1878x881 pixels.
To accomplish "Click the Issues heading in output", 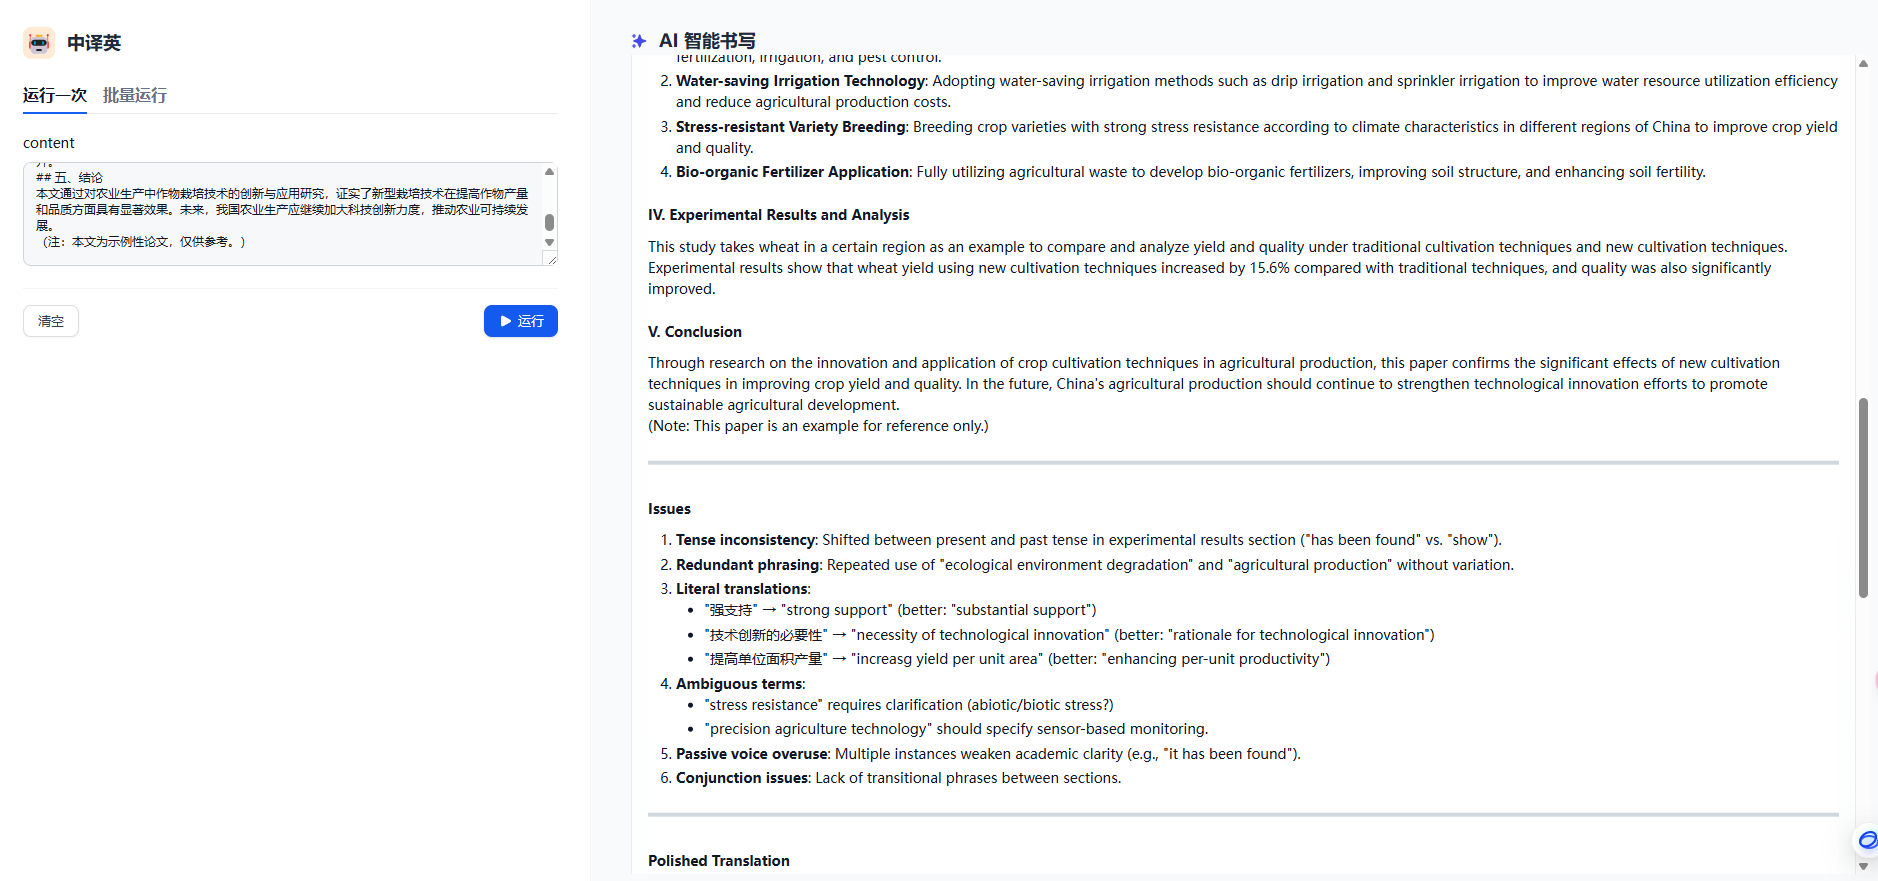I will (669, 509).
